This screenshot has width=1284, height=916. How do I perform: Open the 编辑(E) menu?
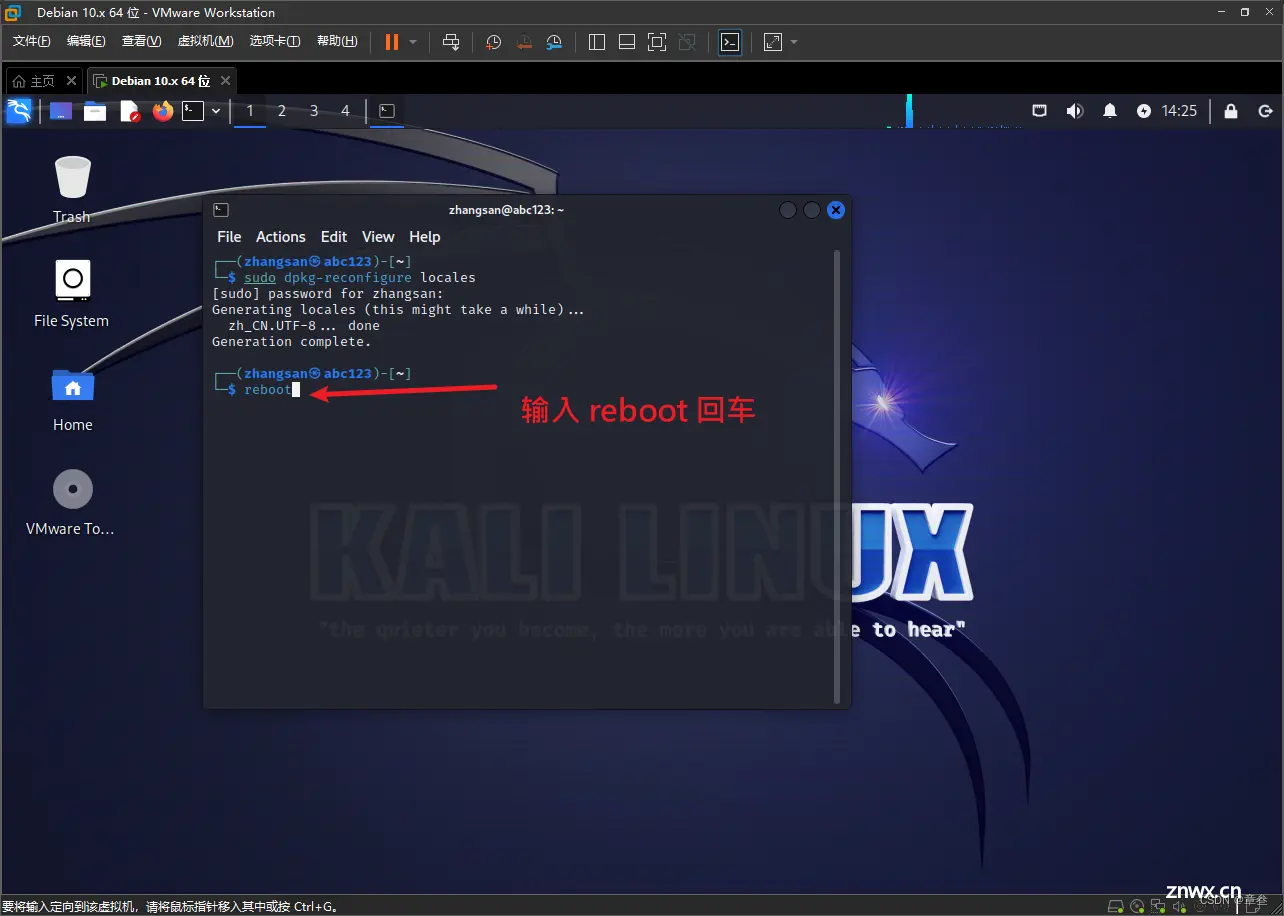(x=86, y=41)
